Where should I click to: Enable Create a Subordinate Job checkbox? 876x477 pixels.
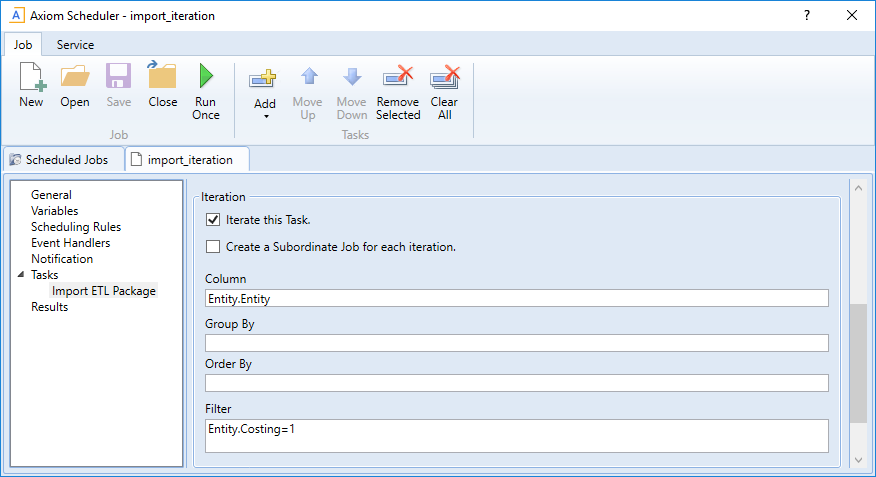[x=212, y=247]
